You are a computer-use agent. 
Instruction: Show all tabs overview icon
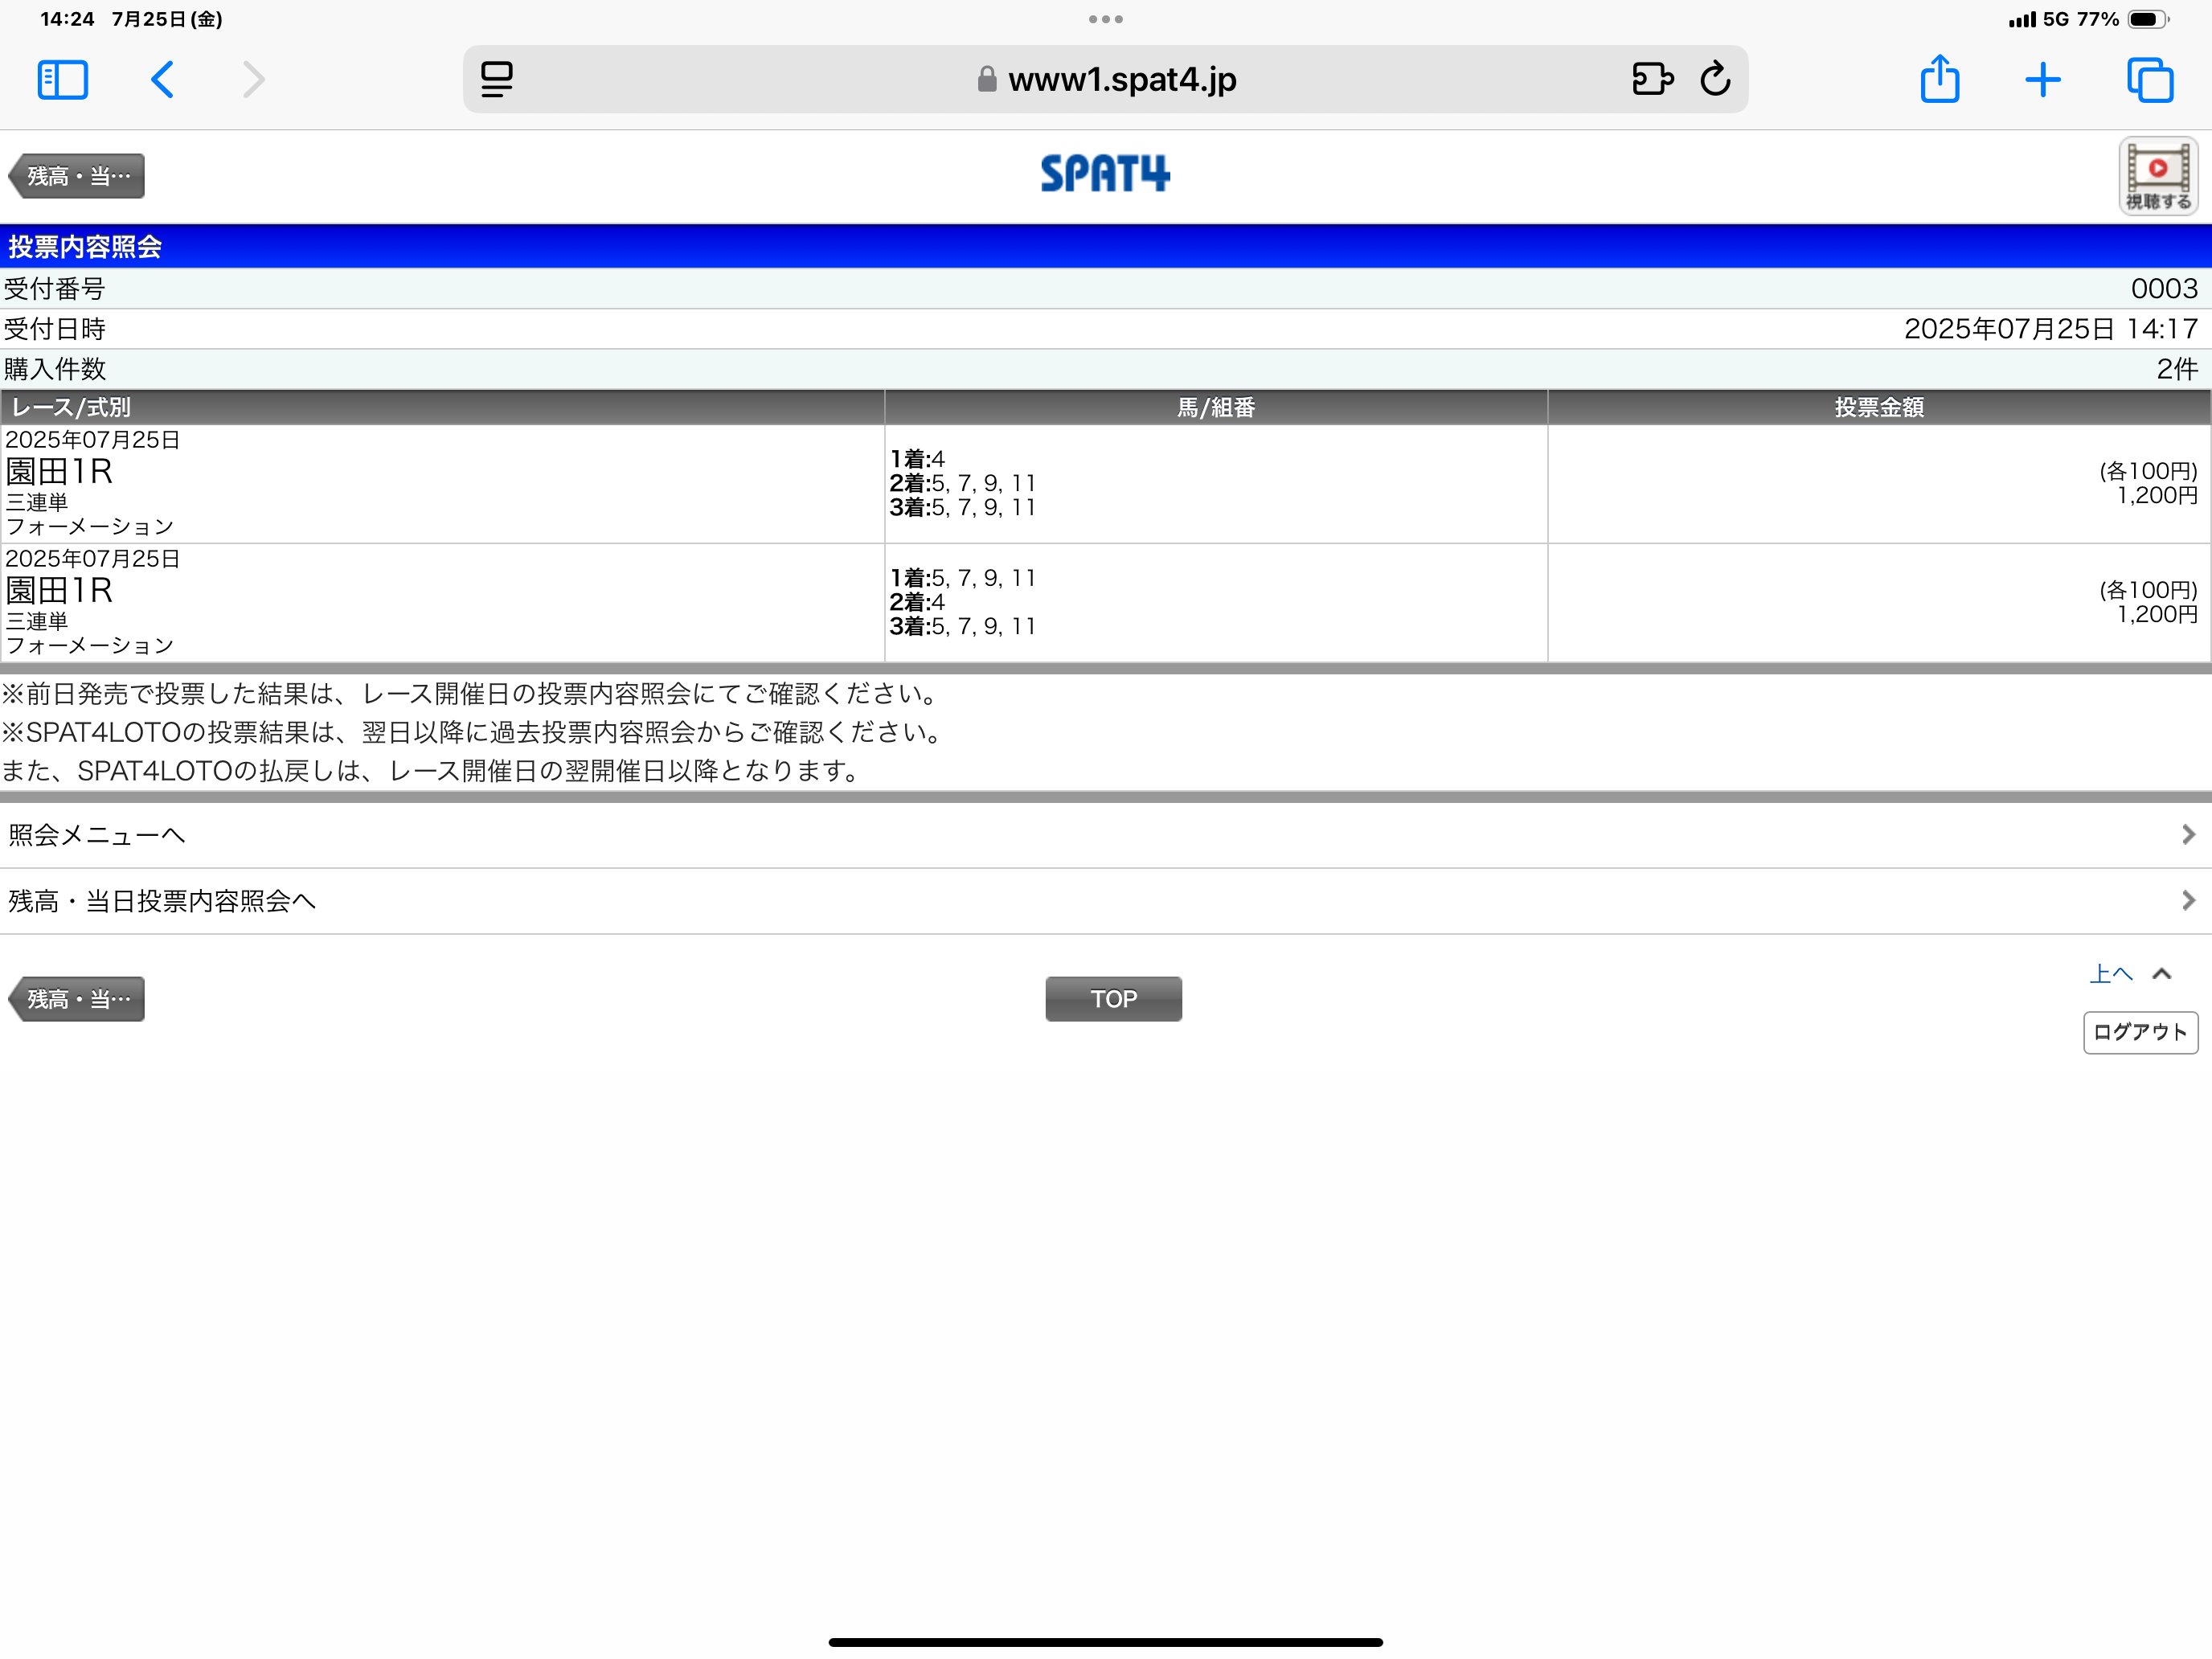[2150, 80]
